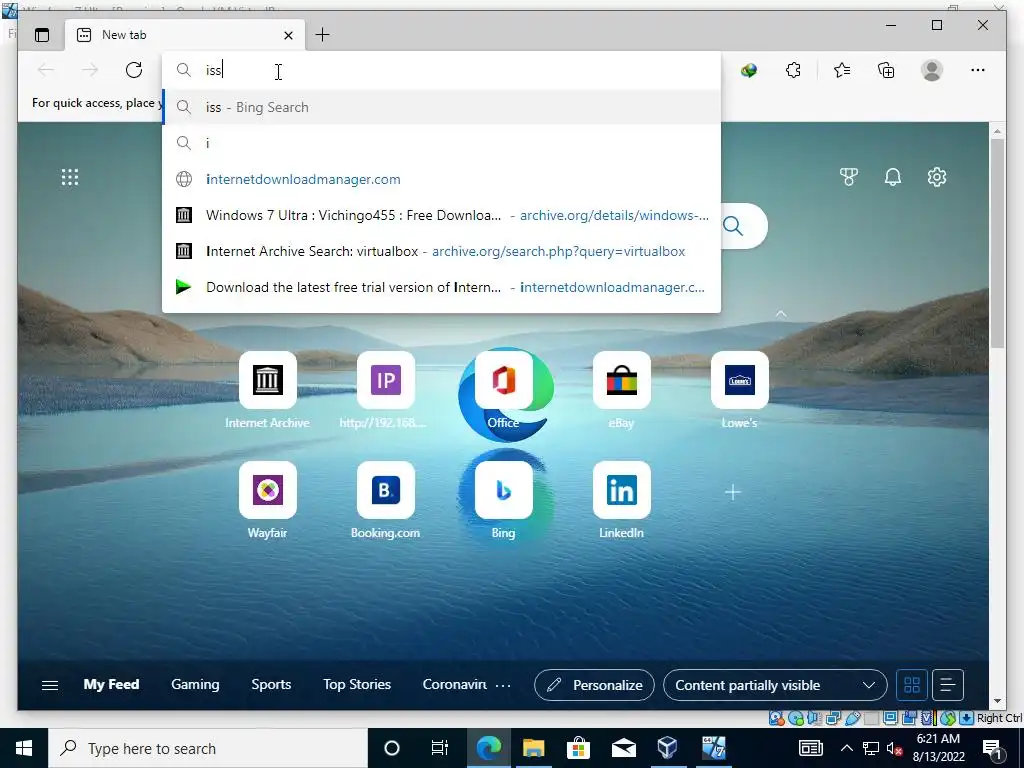Click the scrollbar down arrow

pyautogui.click(x=997, y=701)
